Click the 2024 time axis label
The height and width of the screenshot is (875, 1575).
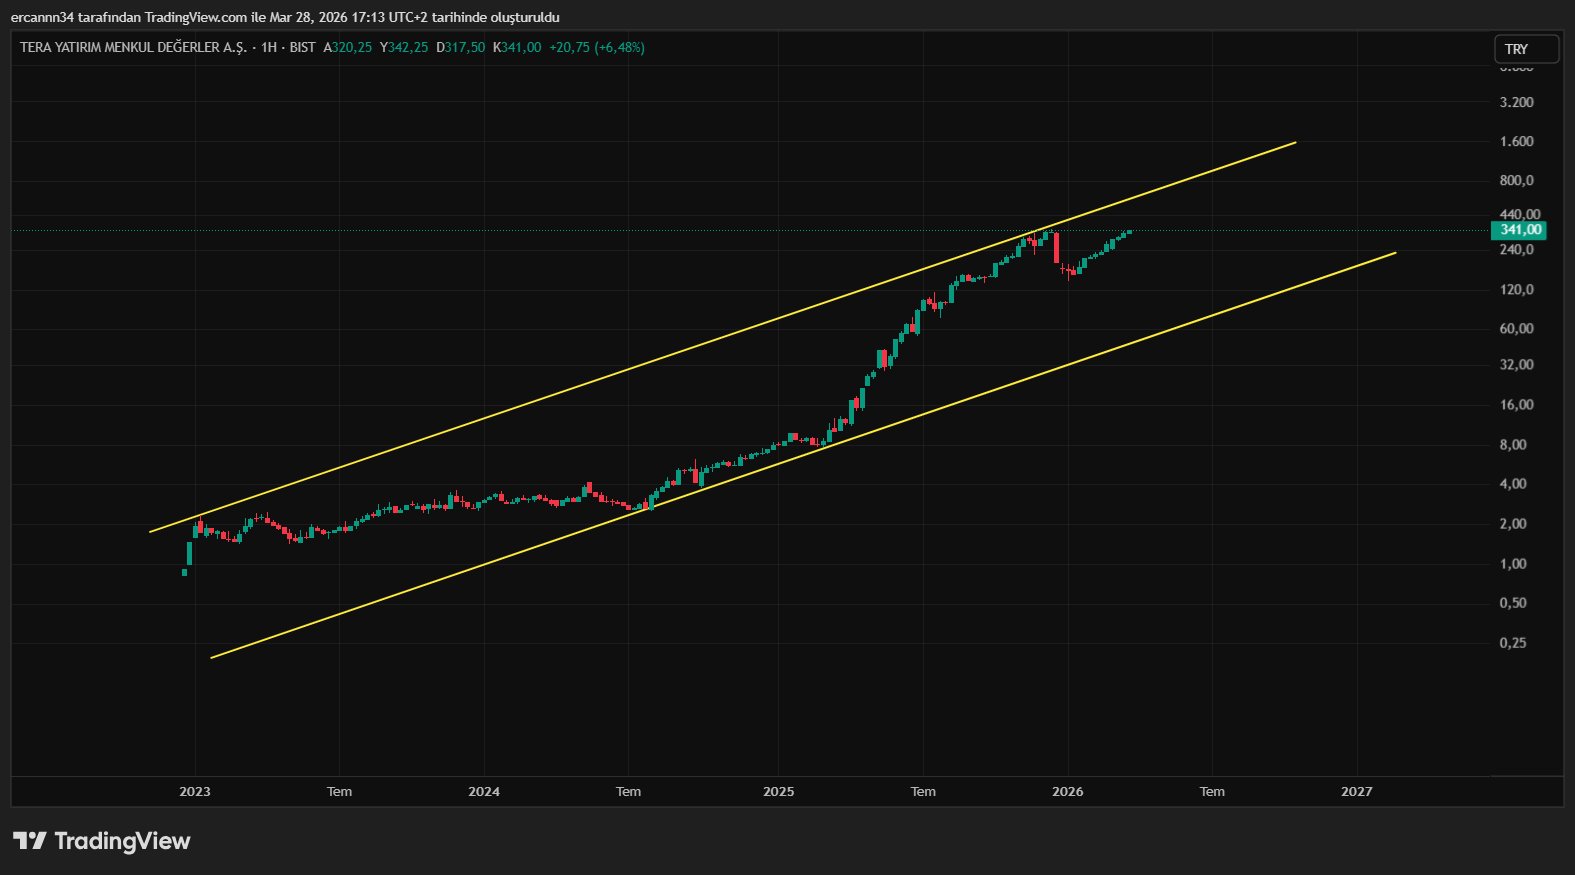click(x=484, y=791)
